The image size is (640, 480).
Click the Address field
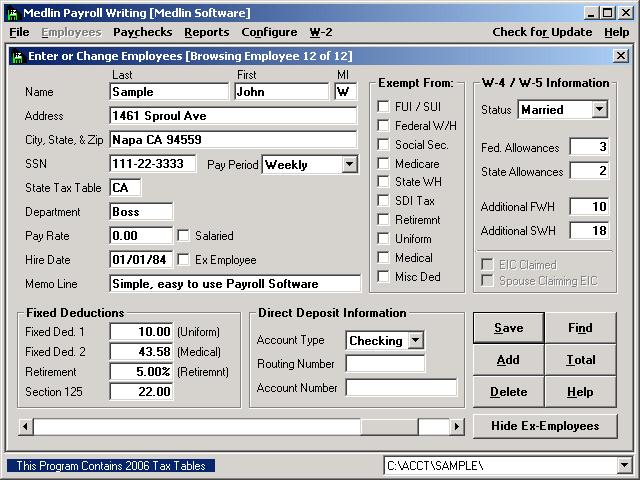(x=233, y=116)
